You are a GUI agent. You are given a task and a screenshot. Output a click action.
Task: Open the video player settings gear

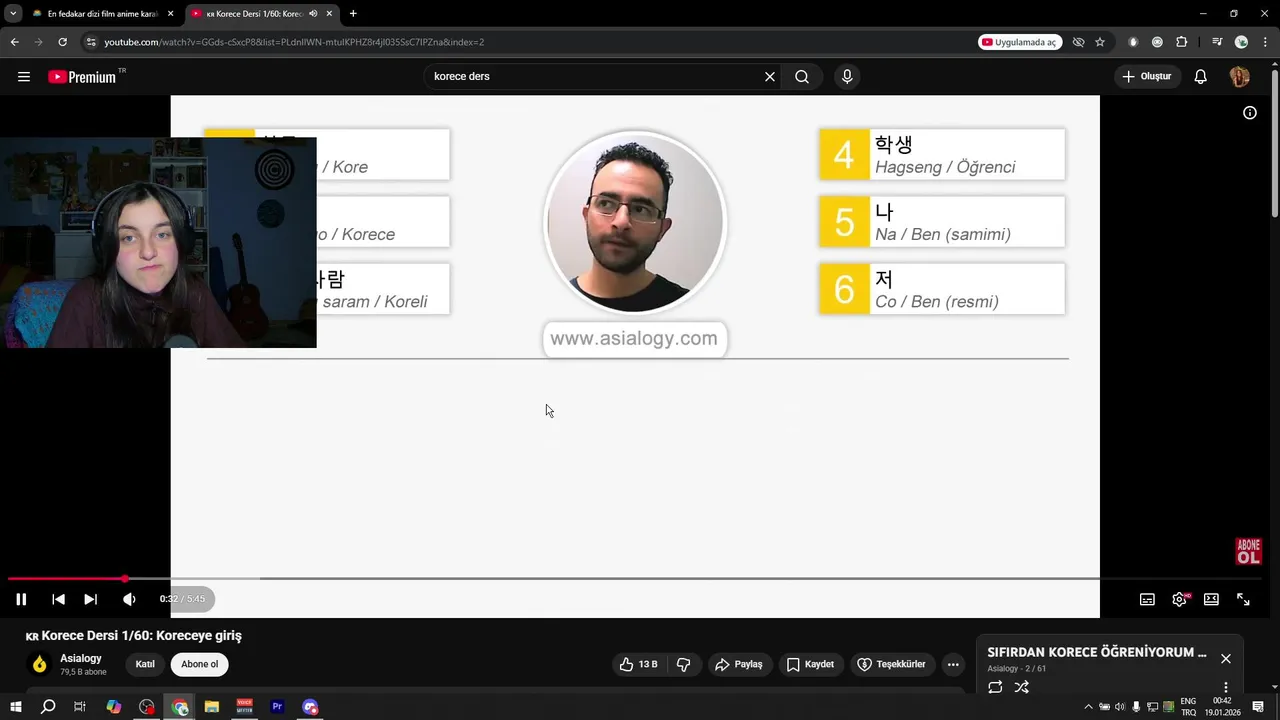point(1180,599)
